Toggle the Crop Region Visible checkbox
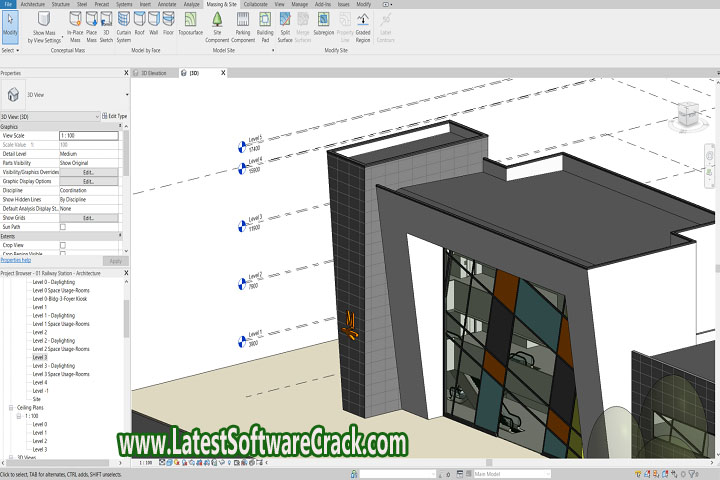Screen dimensions: 720x480 [x=63, y=253]
